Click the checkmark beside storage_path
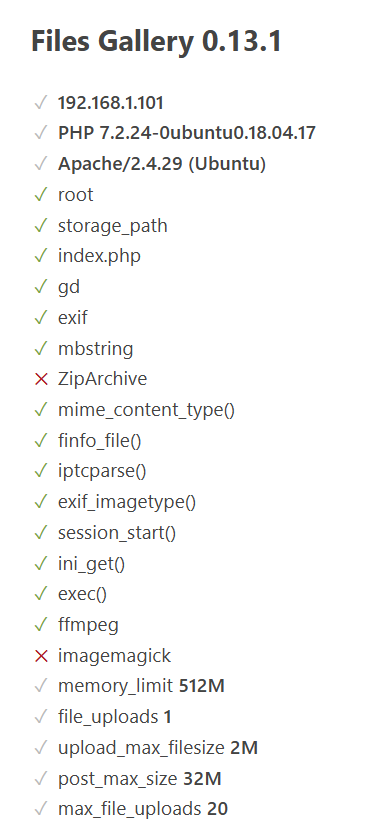 coord(41,226)
